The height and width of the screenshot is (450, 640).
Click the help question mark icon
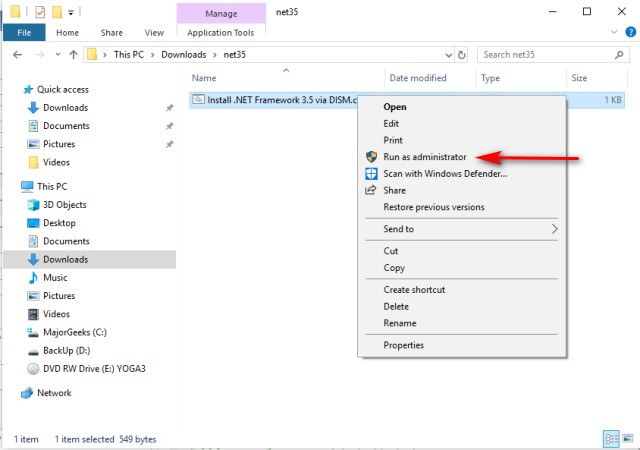click(628, 32)
